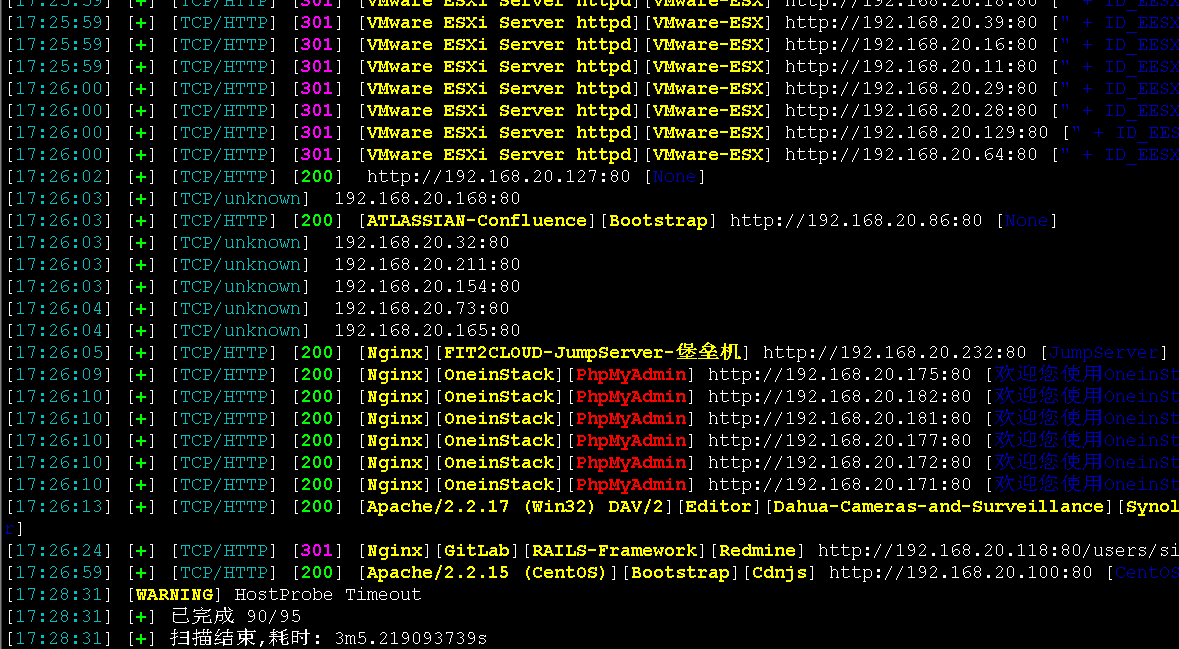Click the blue JumpServer page title
This screenshot has width=1179, height=649.
pyautogui.click(x=1104, y=352)
